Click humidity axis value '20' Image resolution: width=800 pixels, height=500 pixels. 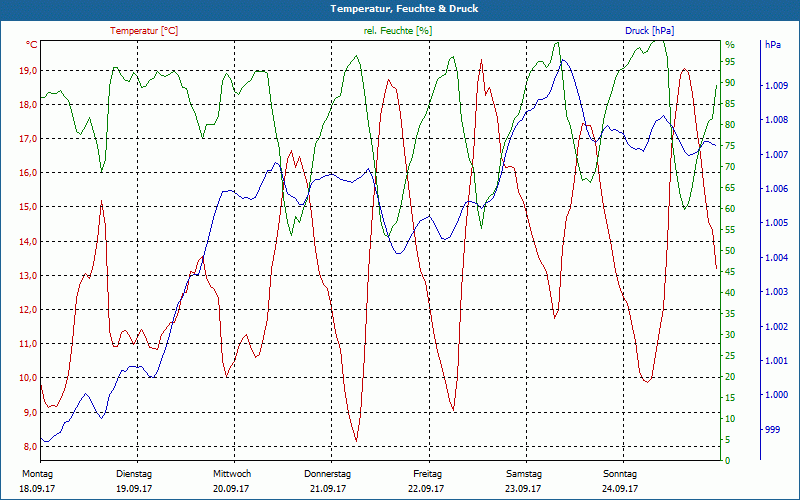(x=730, y=377)
